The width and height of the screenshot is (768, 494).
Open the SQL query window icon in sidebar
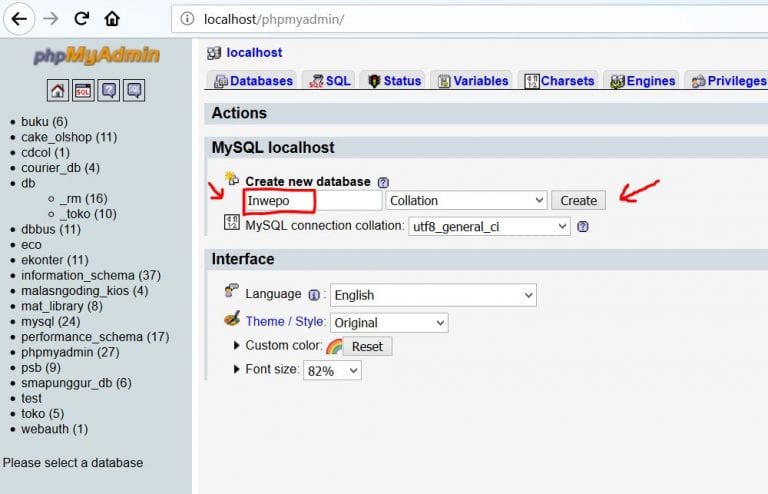tap(83, 91)
